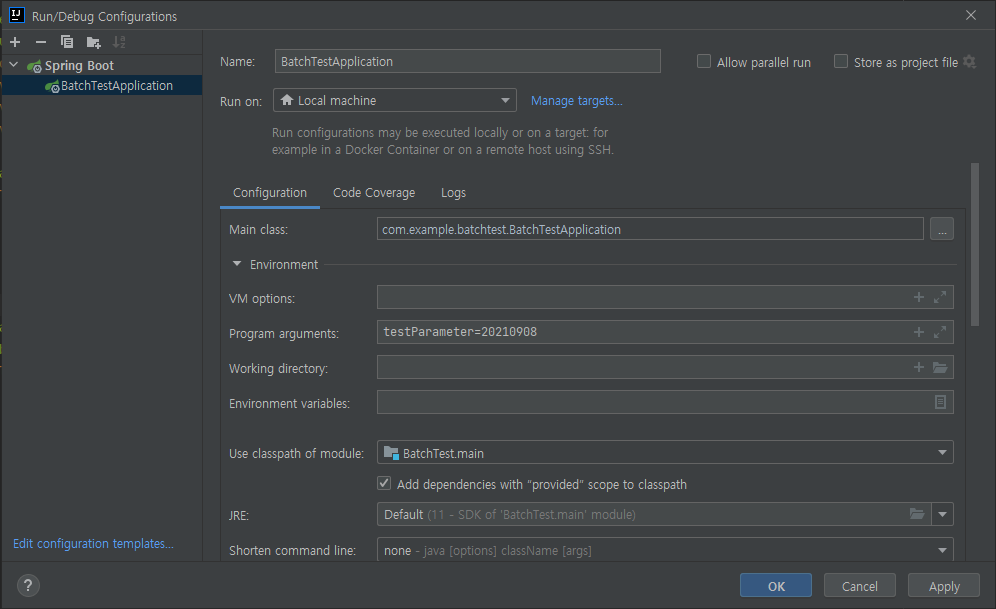This screenshot has width=996, height=609.
Task: Collapse the Environment section
Action: [x=237, y=264]
